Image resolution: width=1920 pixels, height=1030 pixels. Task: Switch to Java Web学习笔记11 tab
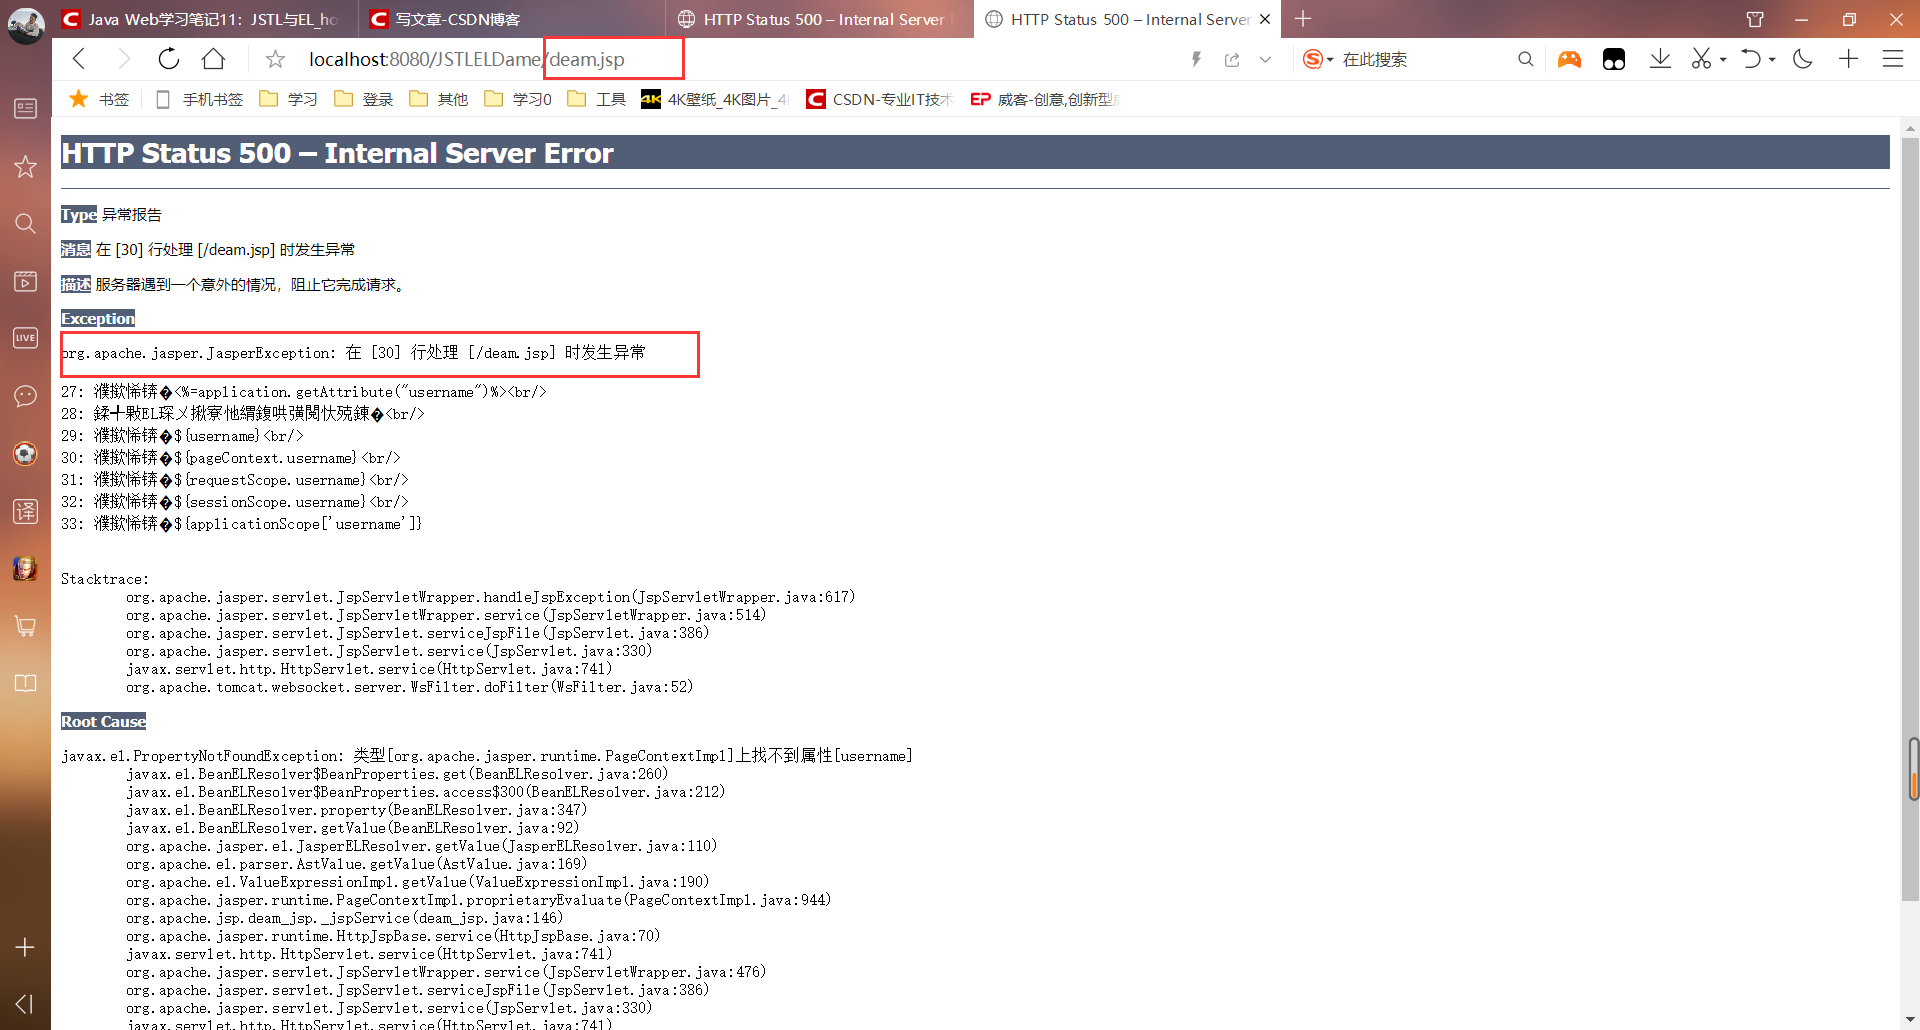click(x=205, y=19)
